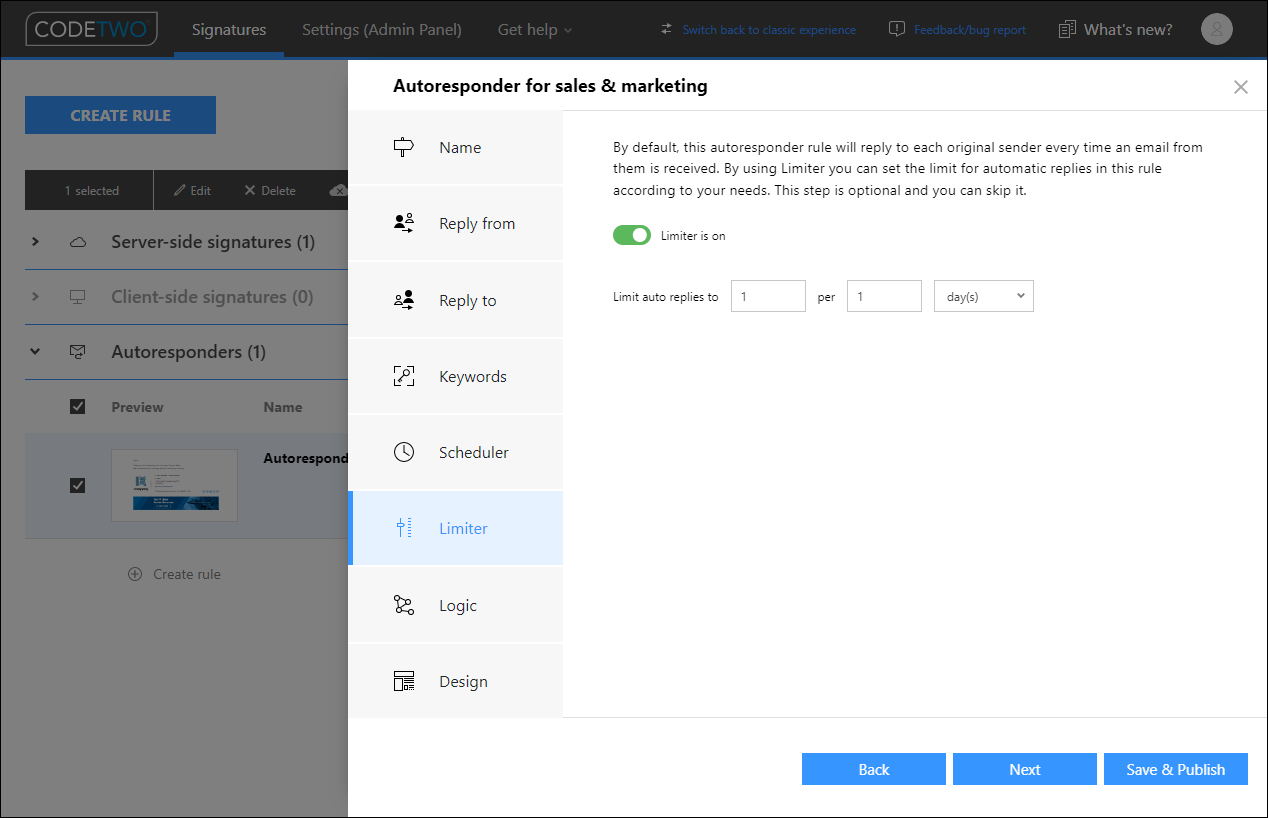The height and width of the screenshot is (818, 1268).
Task: Click the CREATE RULE button
Action: (x=120, y=115)
